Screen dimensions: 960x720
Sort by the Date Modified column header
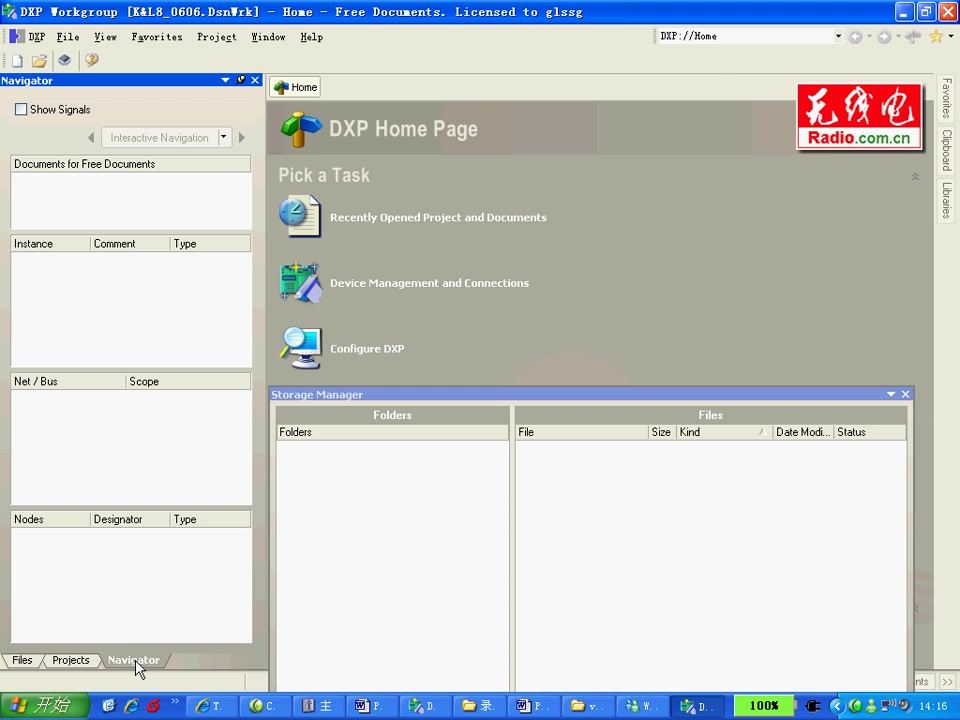tap(803, 432)
